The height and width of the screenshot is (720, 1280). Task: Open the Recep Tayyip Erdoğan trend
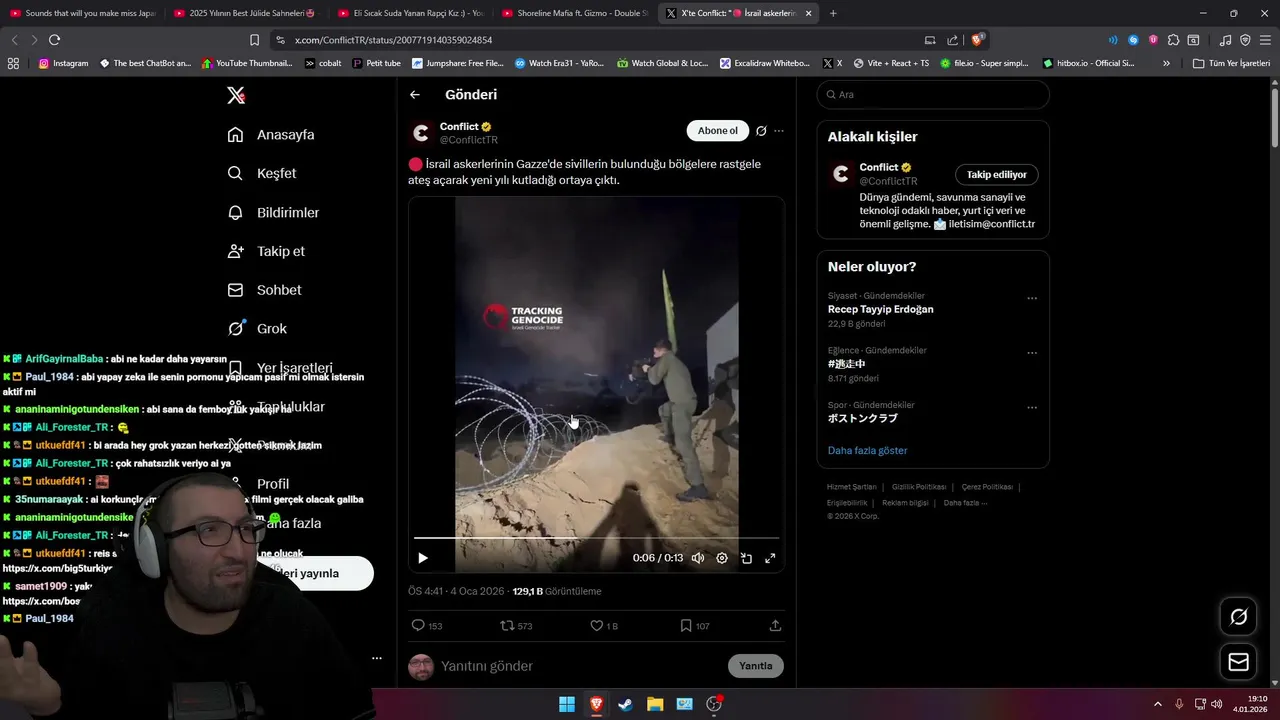click(x=880, y=309)
